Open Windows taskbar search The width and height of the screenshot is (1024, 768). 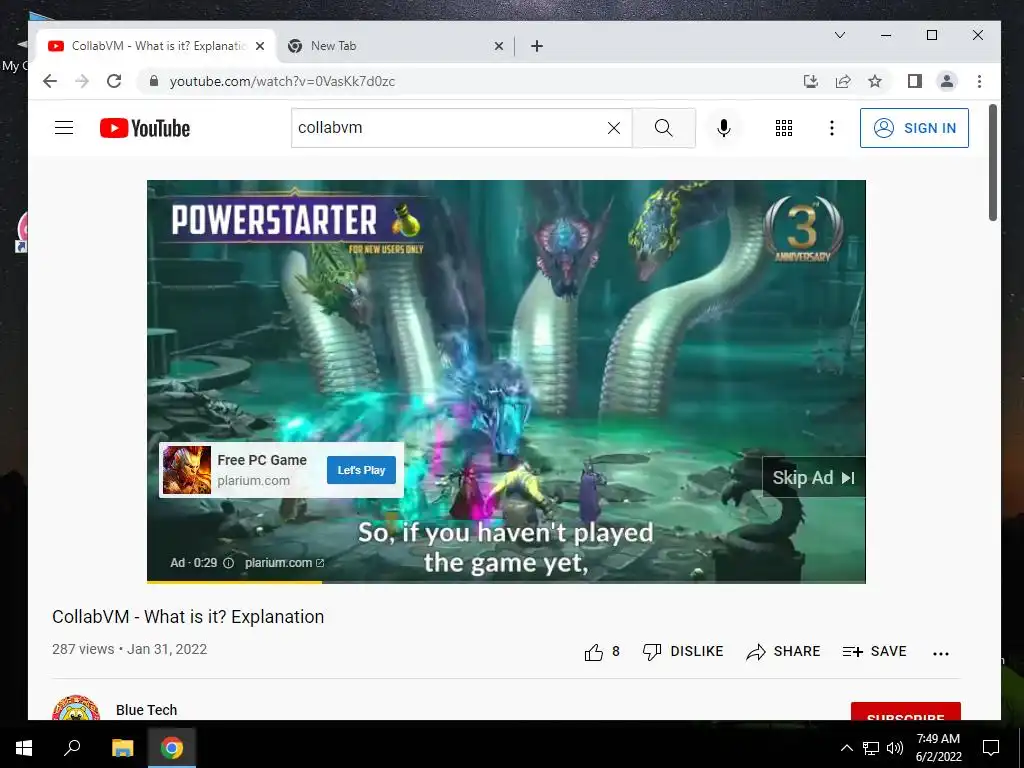click(x=72, y=748)
